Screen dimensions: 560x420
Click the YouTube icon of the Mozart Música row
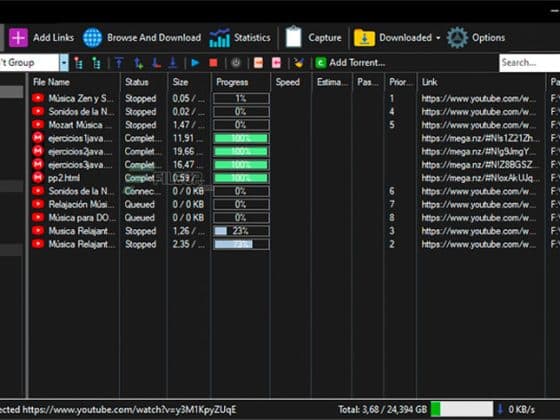point(38,125)
